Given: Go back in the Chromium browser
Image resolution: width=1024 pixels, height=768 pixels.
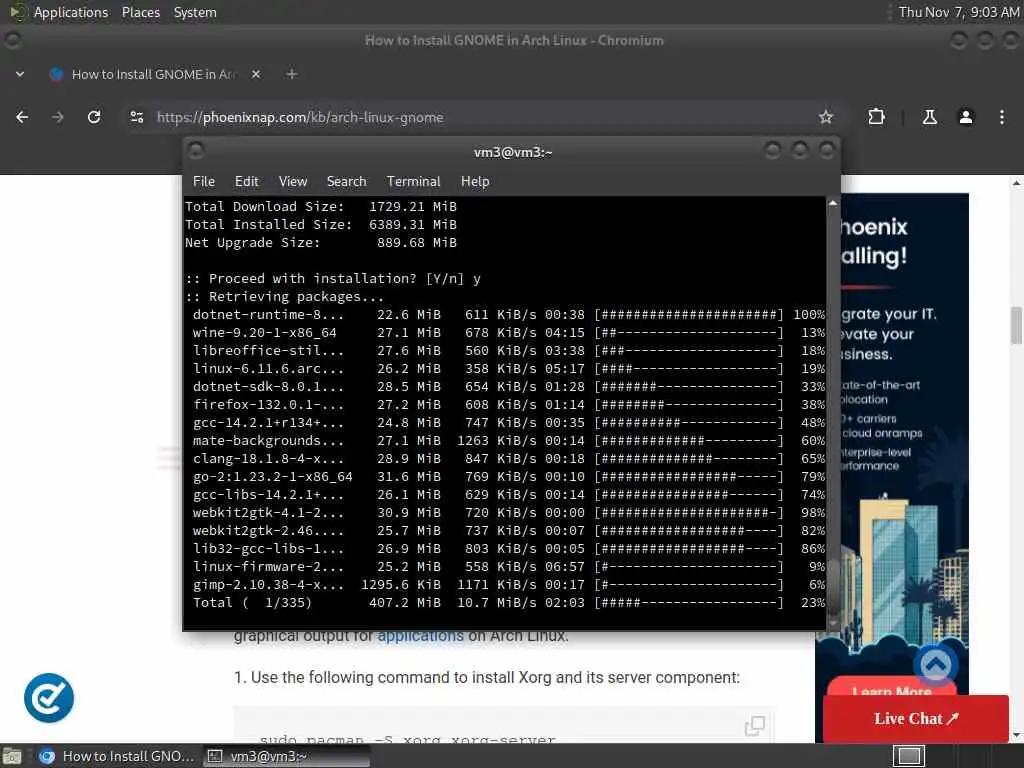Looking at the screenshot, I should coord(22,118).
